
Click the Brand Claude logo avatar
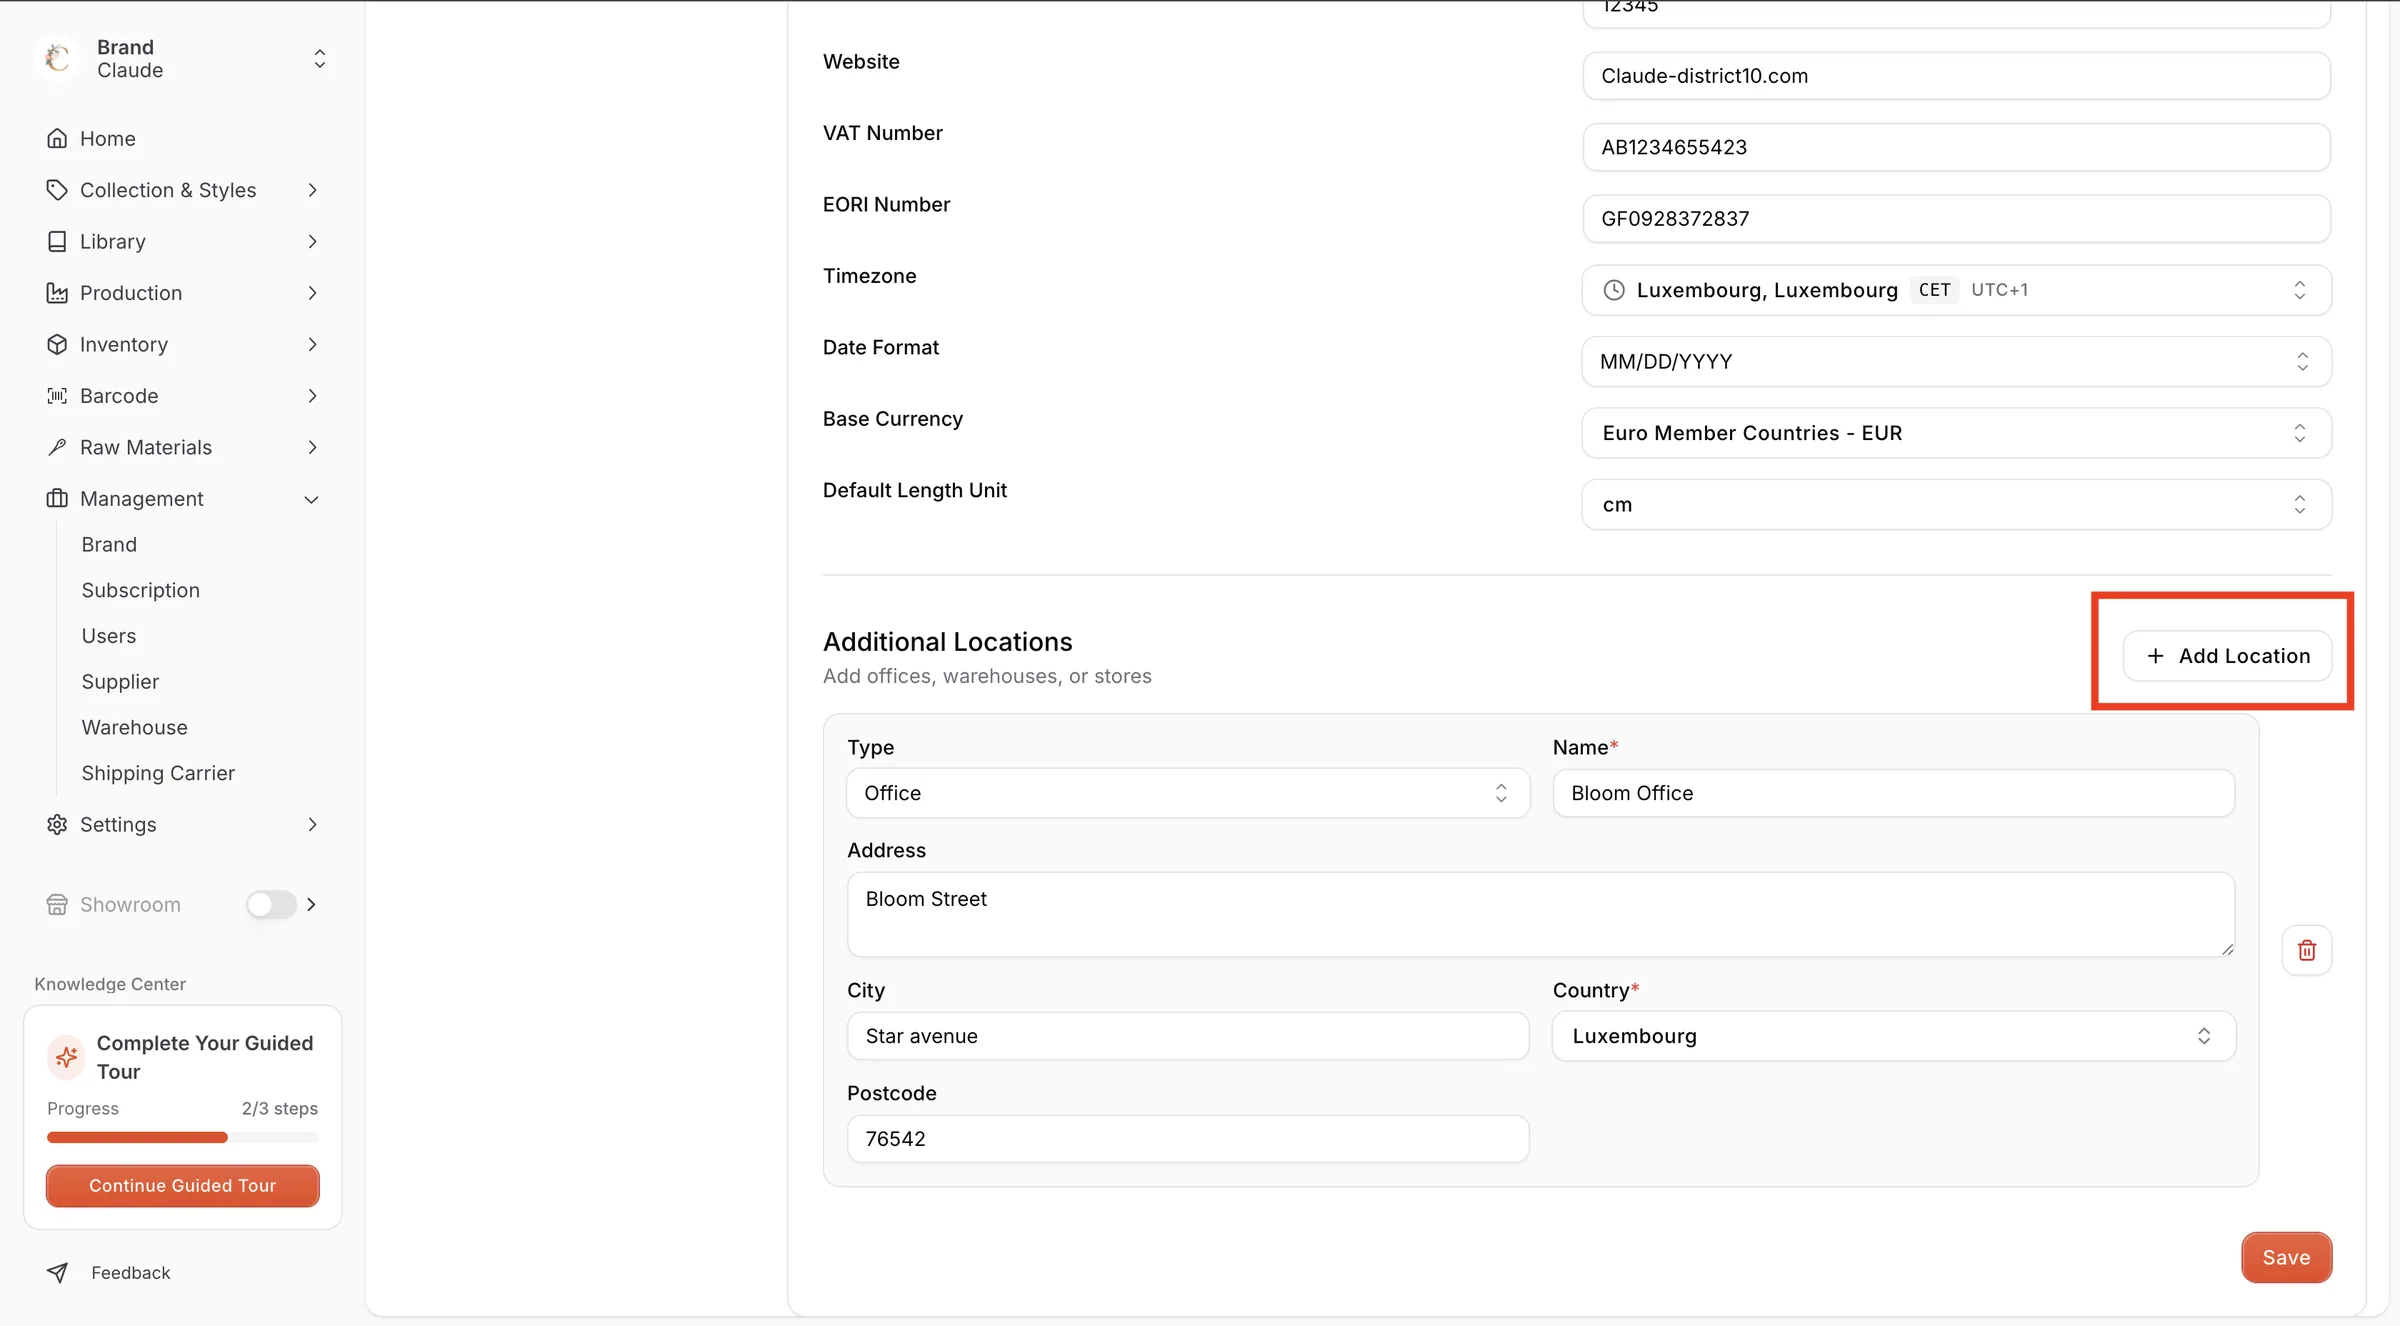point(58,58)
